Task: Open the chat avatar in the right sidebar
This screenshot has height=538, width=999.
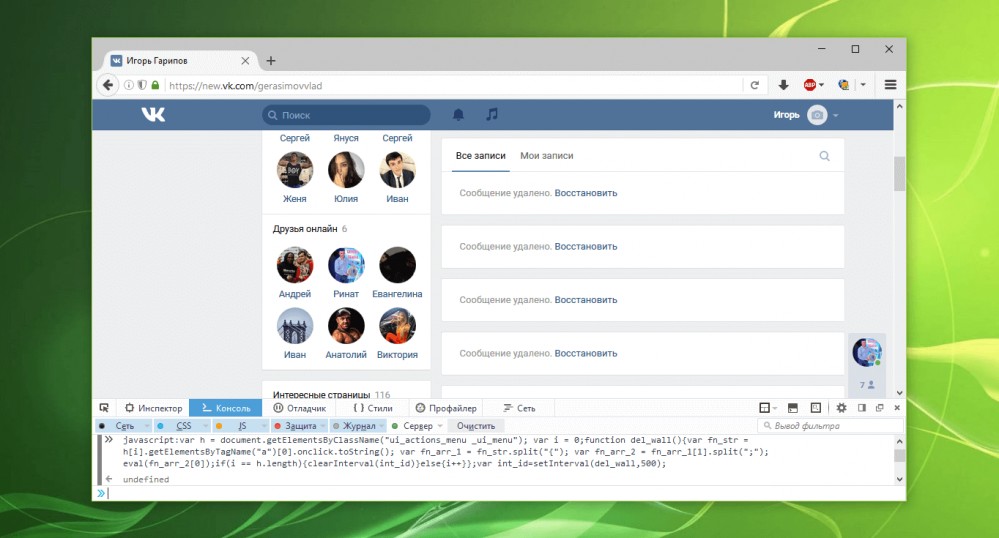Action: [866, 351]
